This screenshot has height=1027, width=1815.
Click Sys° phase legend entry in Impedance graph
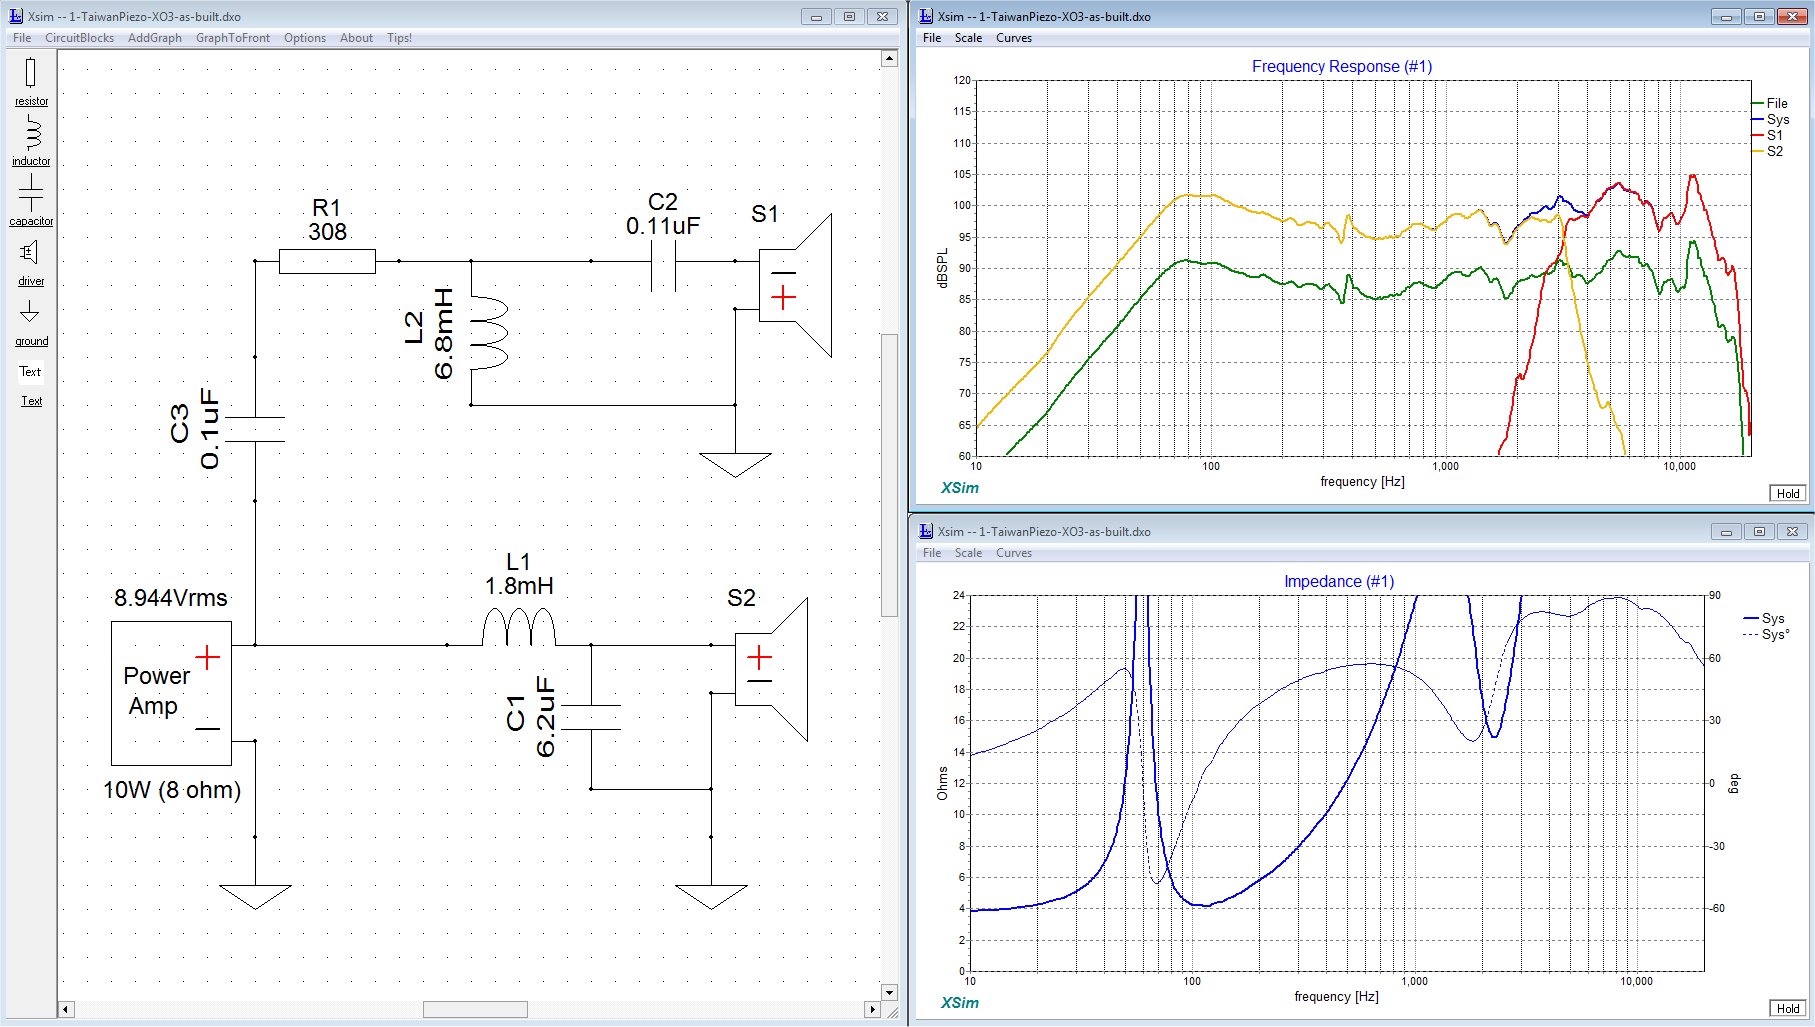1767,634
